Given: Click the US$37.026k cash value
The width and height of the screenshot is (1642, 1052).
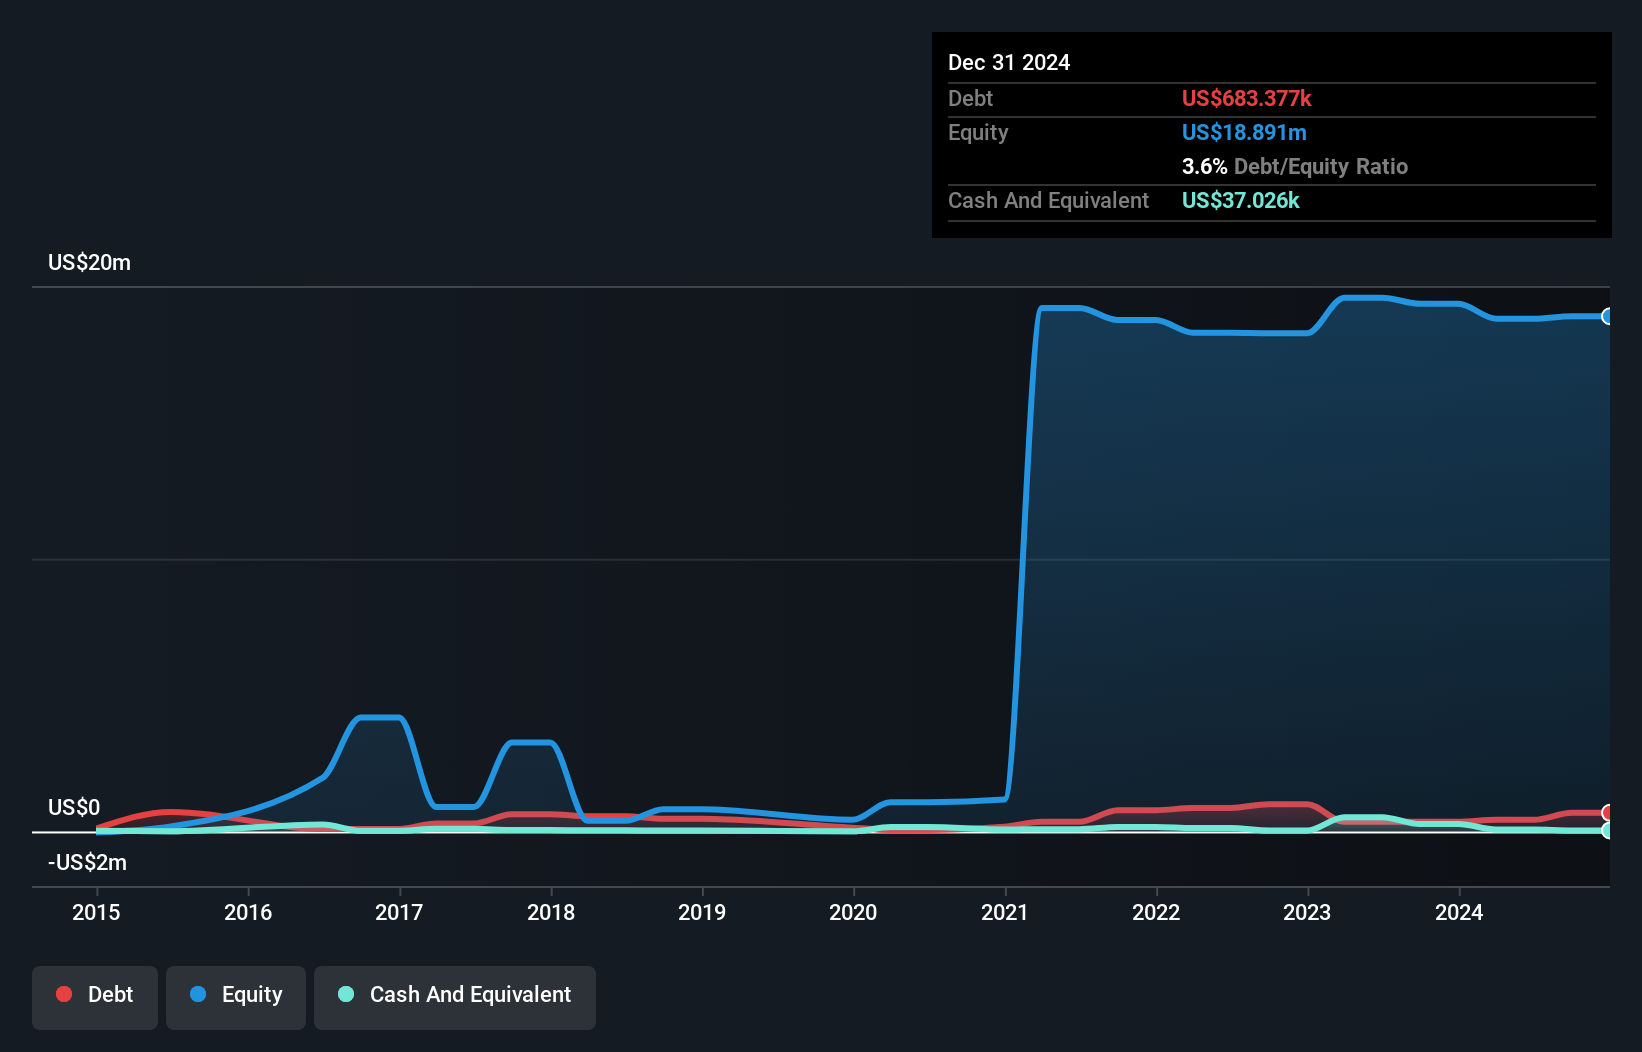Looking at the screenshot, I should (1240, 200).
